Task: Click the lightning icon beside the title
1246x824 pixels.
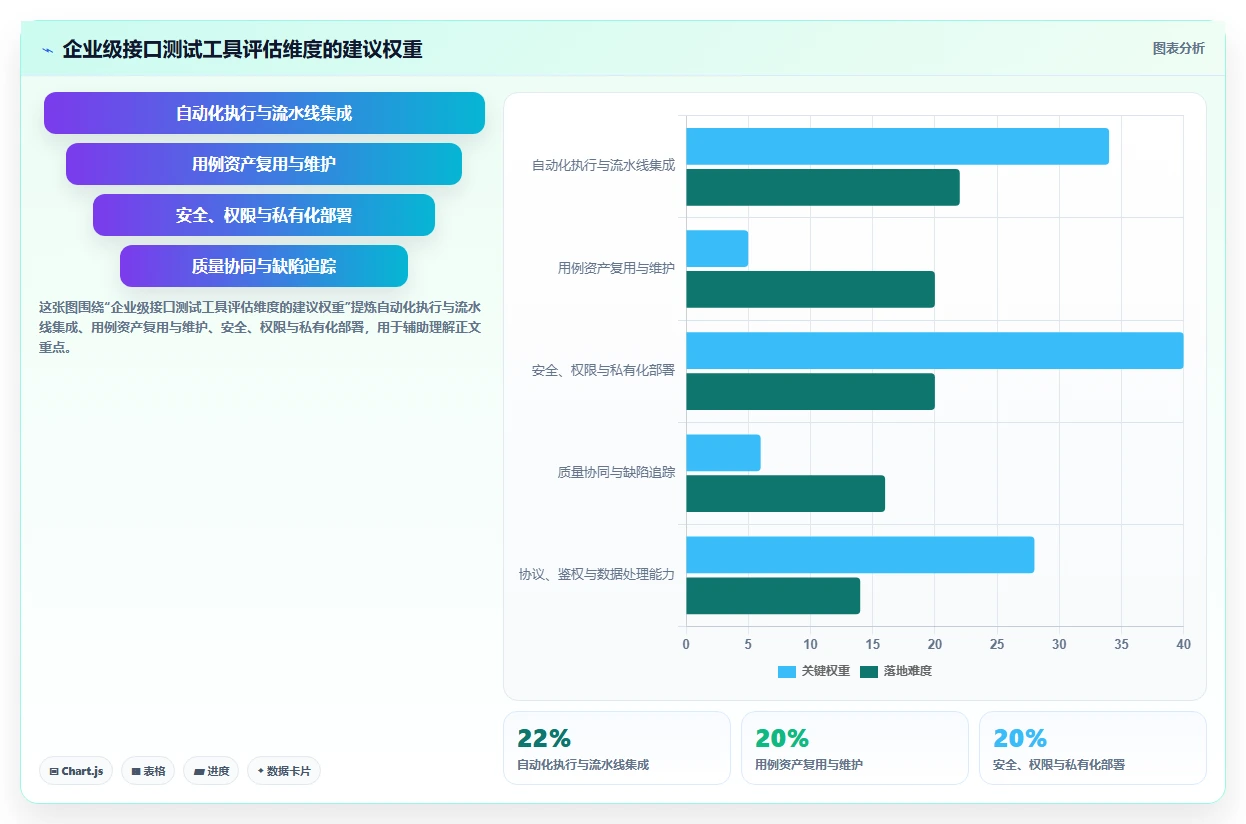Action: point(47,49)
